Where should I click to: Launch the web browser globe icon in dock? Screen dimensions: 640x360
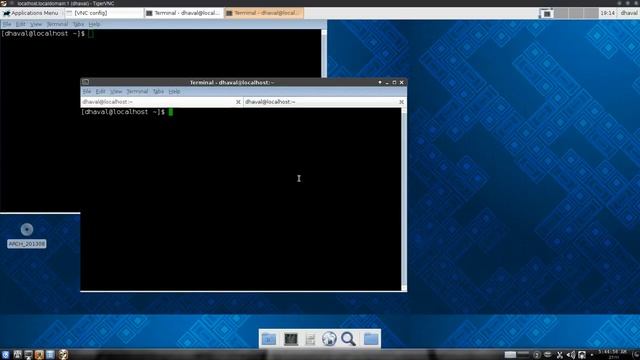pos(329,339)
